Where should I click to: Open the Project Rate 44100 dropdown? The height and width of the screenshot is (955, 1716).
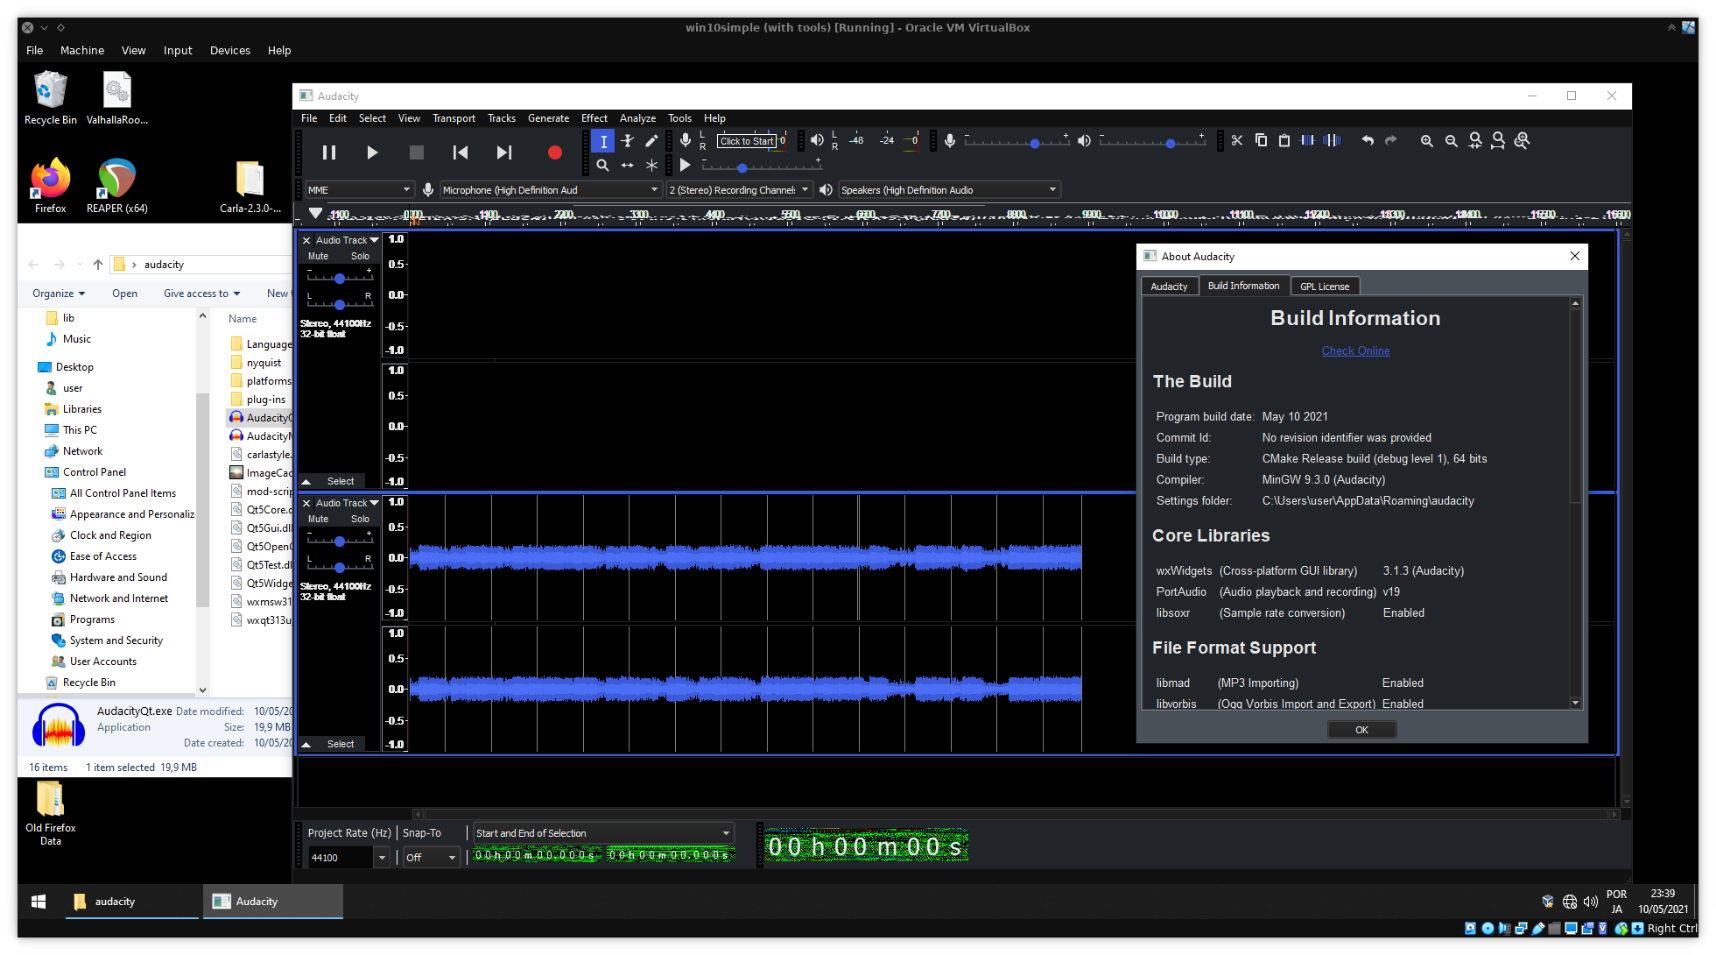[x=381, y=858]
